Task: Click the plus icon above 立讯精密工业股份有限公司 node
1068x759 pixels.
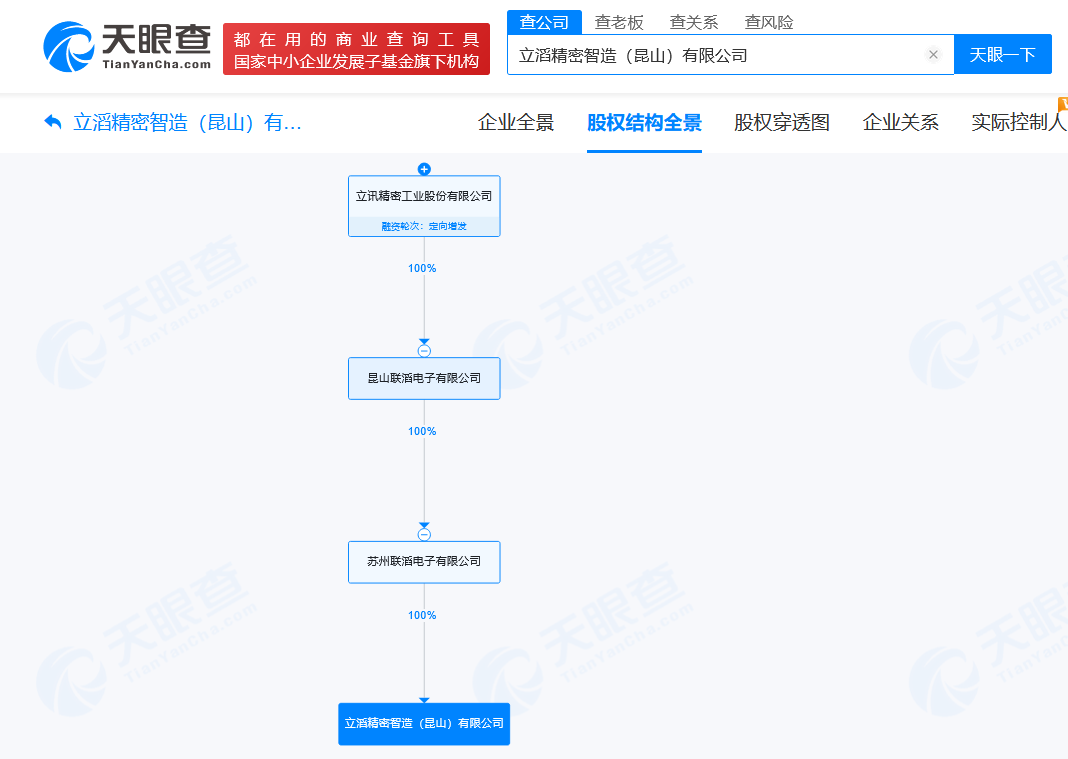Action: [x=425, y=169]
